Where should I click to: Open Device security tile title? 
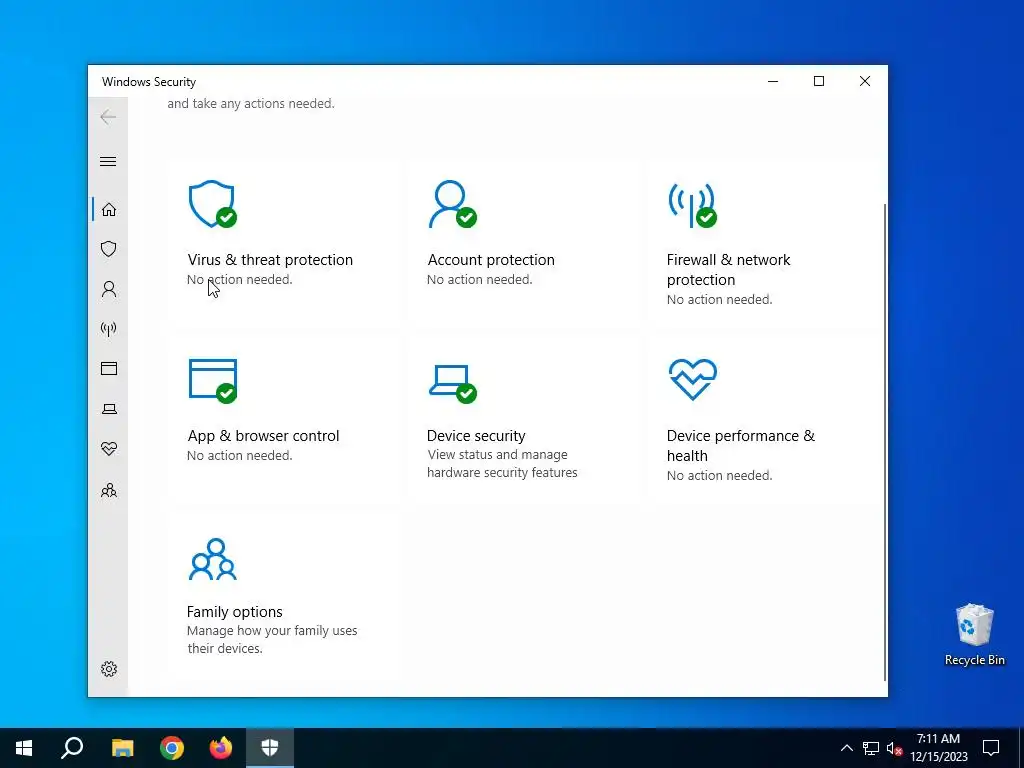click(x=476, y=436)
